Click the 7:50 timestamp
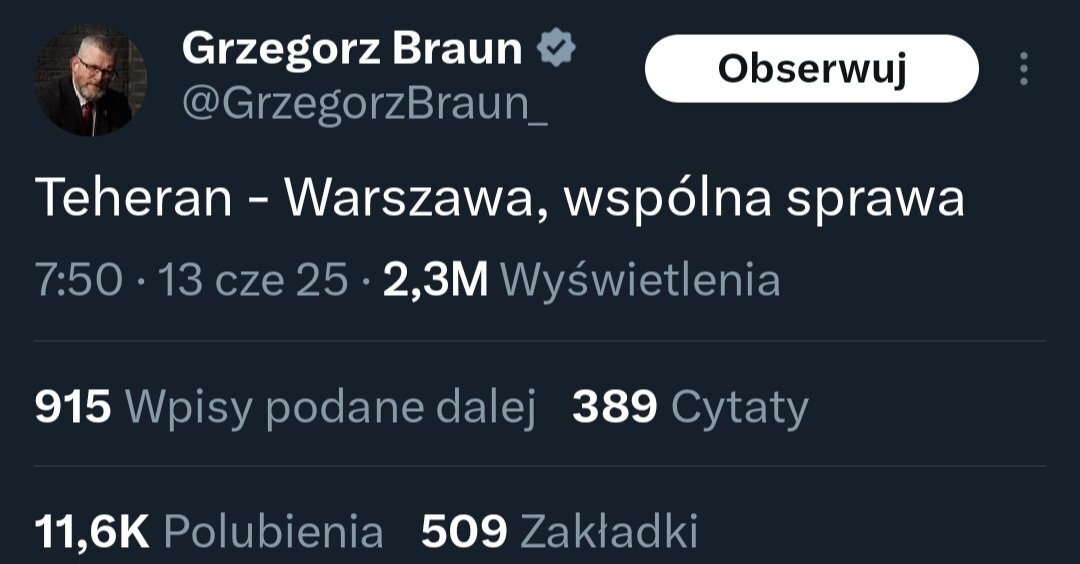The height and width of the screenshot is (564, 1080). 79,280
